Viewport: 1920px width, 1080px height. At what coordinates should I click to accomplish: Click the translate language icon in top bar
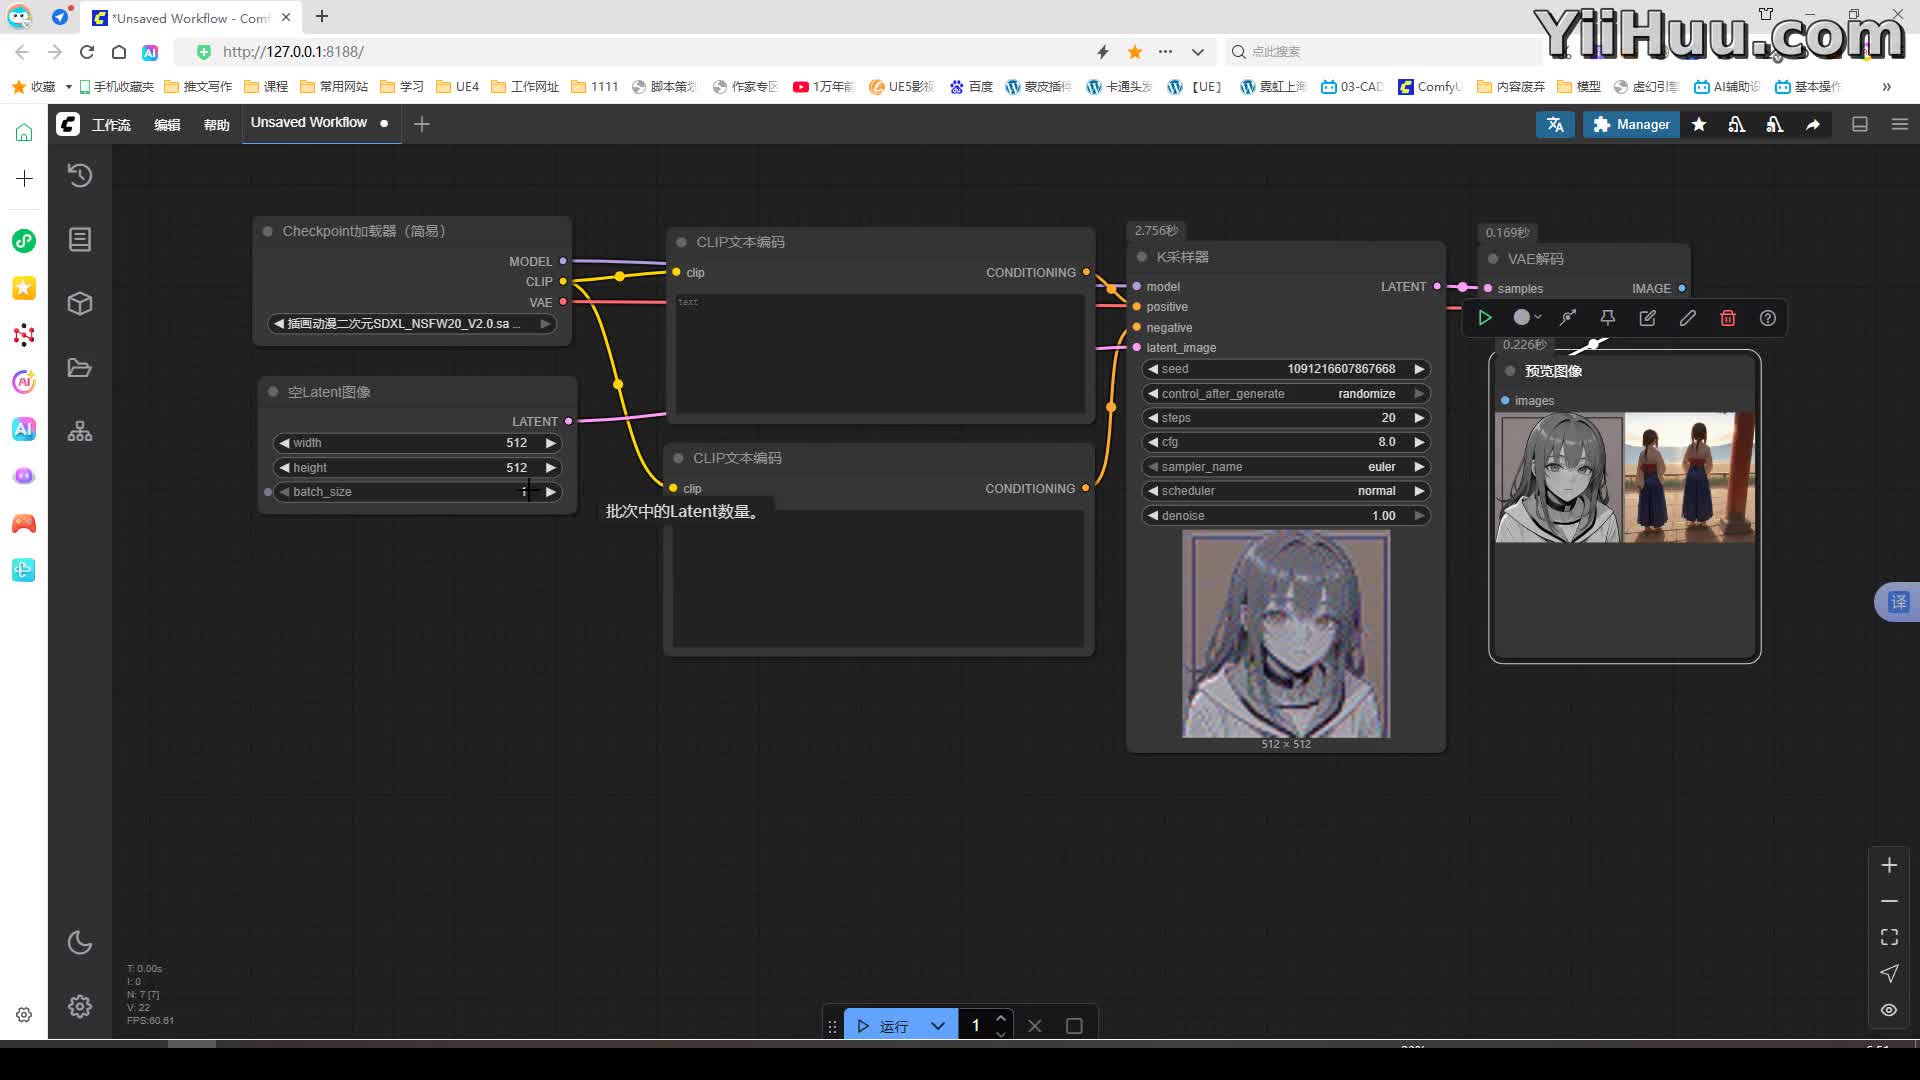tap(1555, 124)
